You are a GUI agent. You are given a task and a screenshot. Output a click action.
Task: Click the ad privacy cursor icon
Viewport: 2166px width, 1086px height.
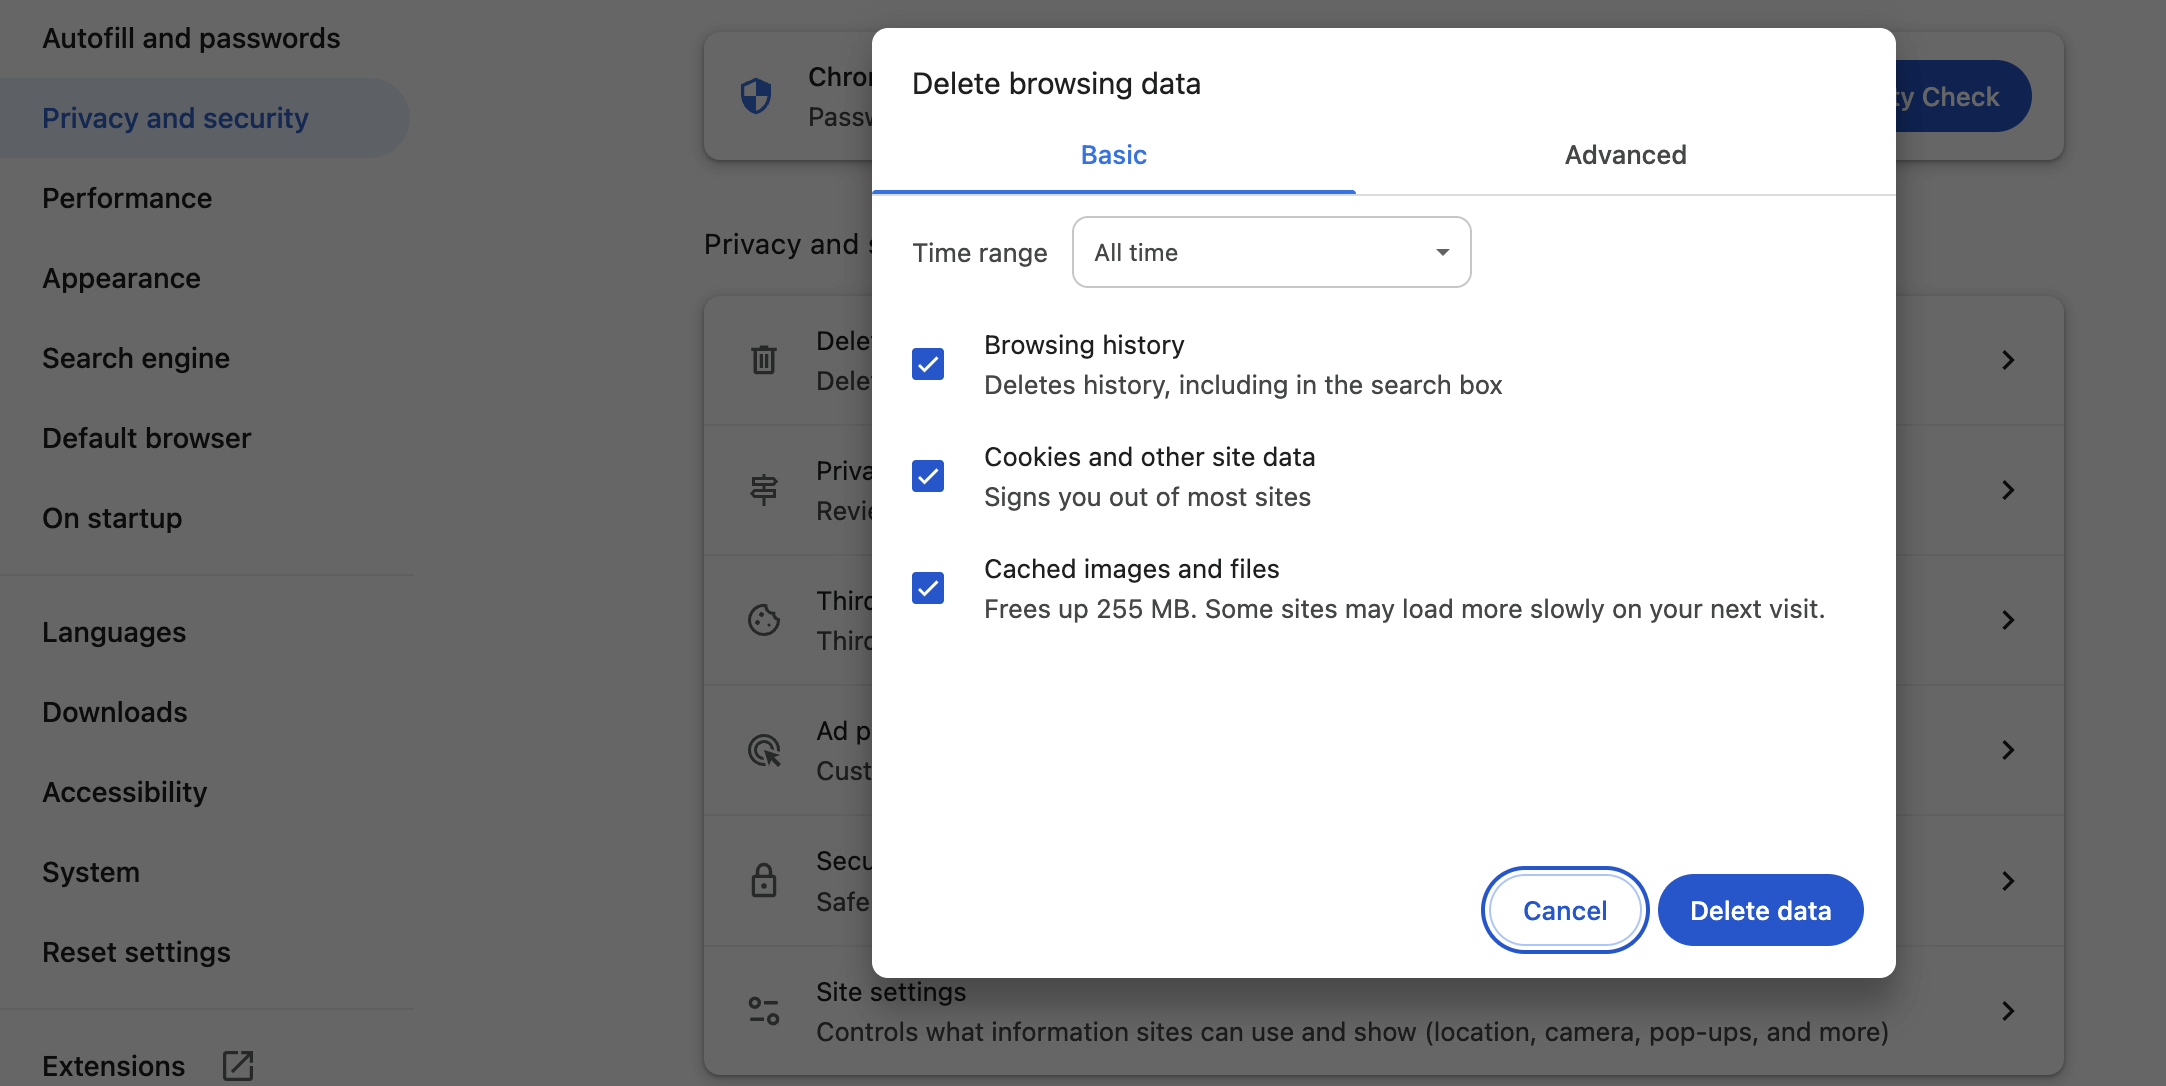click(764, 750)
